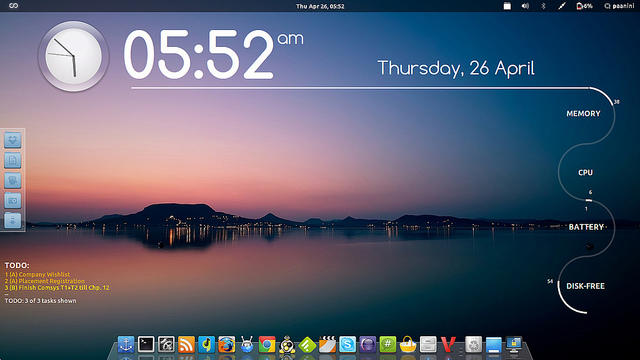Open Skype from the dock
Screen dimensions: 640x360
point(347,344)
